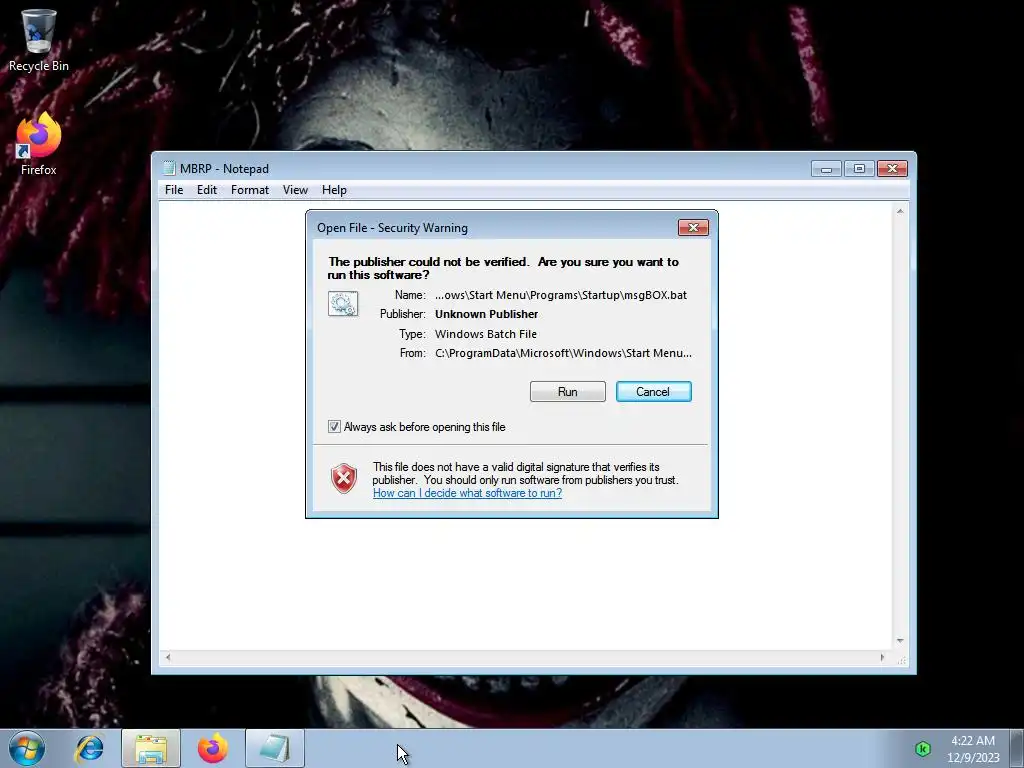Click the msgBOX.bat file name path
Viewport: 1024px width, 768px height.
click(561, 295)
